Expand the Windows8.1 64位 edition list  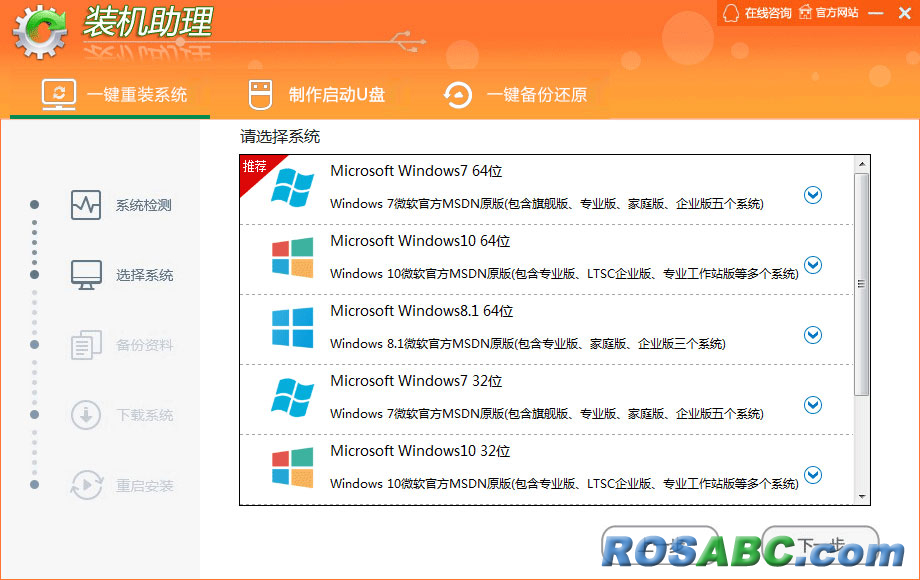tap(813, 335)
